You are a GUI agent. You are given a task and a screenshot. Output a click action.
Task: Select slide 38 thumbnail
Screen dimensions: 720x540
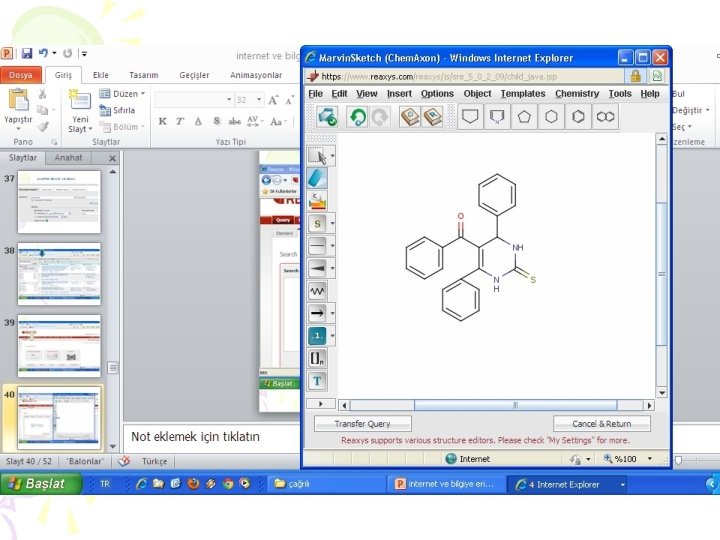click(59, 274)
